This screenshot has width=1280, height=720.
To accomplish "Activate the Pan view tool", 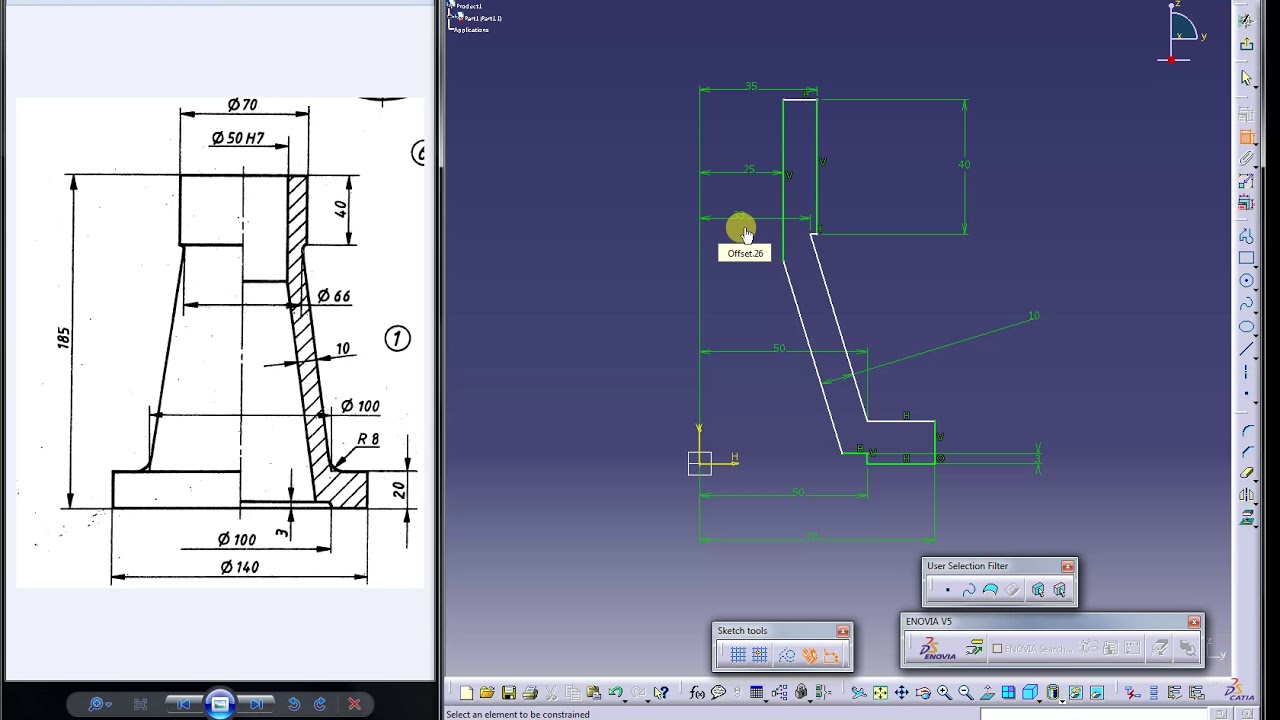I will point(902,692).
